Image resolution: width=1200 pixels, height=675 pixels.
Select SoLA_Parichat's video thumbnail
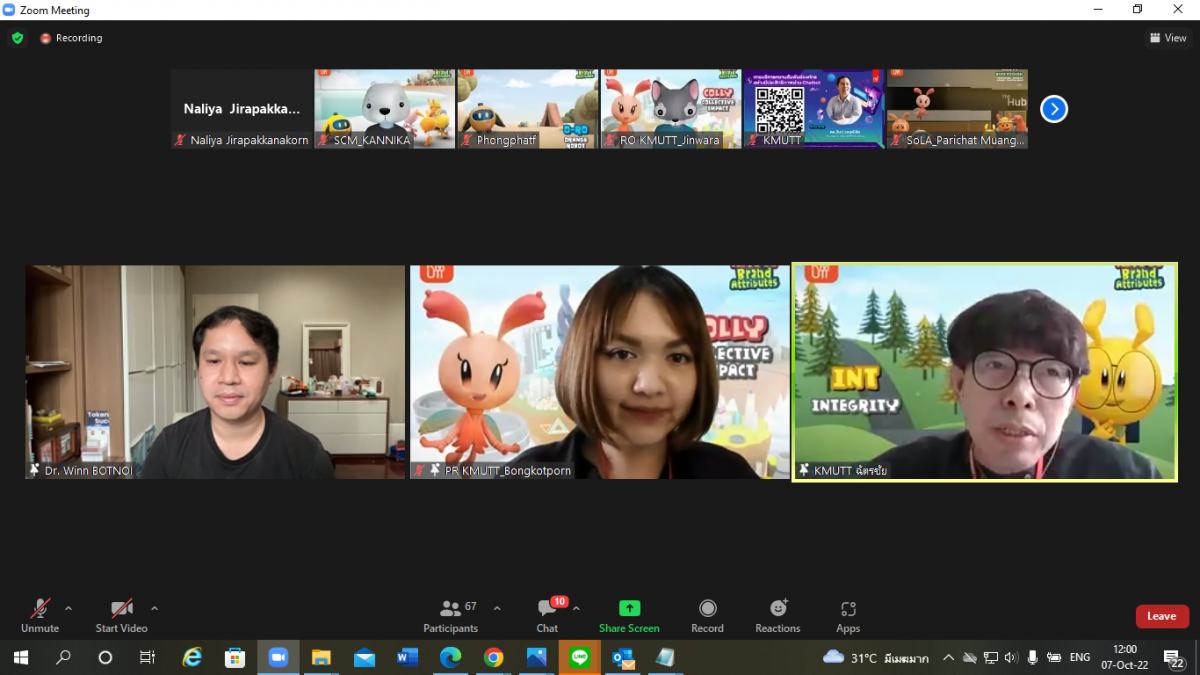coord(957,109)
